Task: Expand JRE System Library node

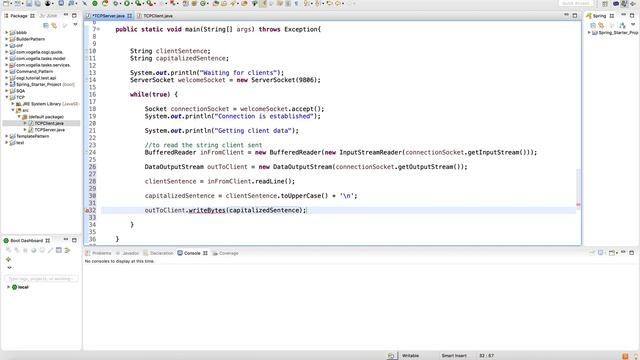Action: coord(13,104)
